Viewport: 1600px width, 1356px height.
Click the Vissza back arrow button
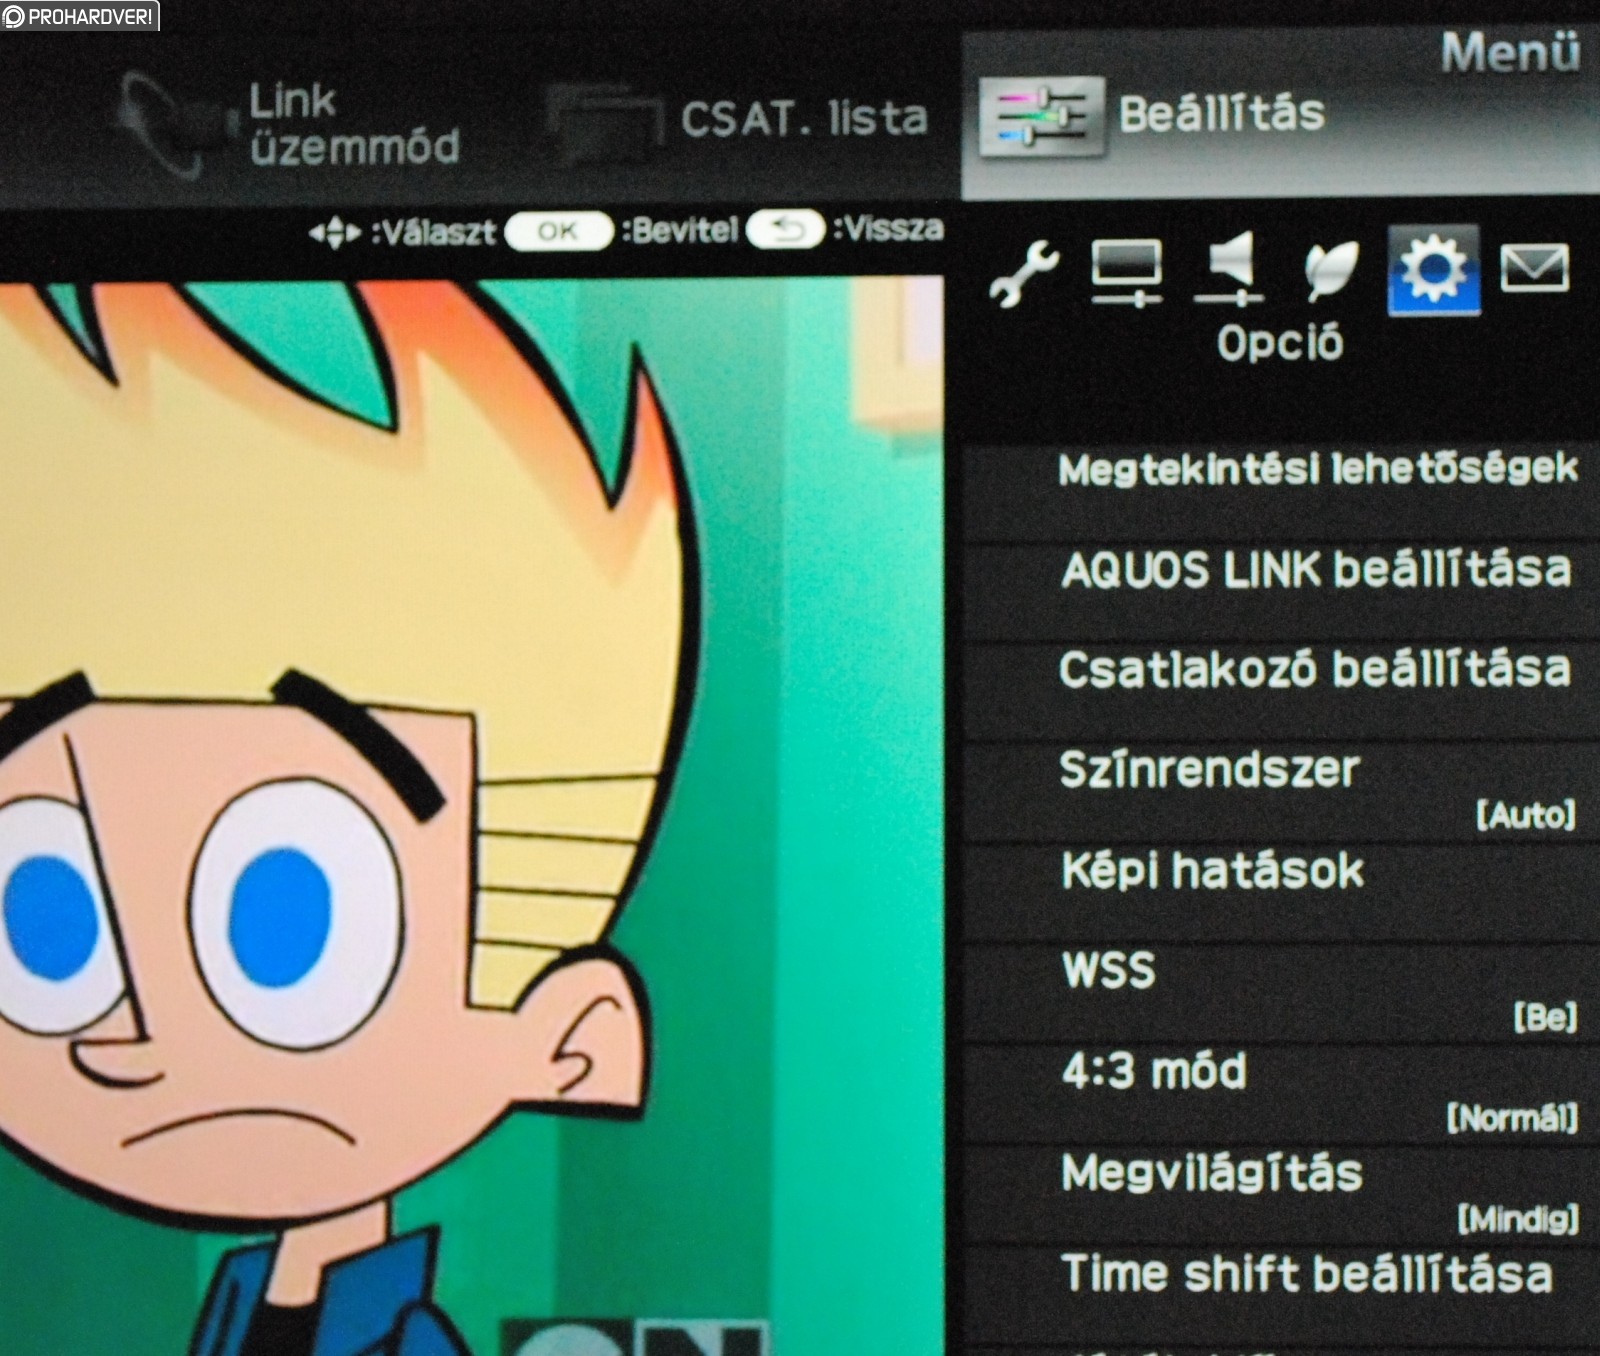click(x=785, y=230)
